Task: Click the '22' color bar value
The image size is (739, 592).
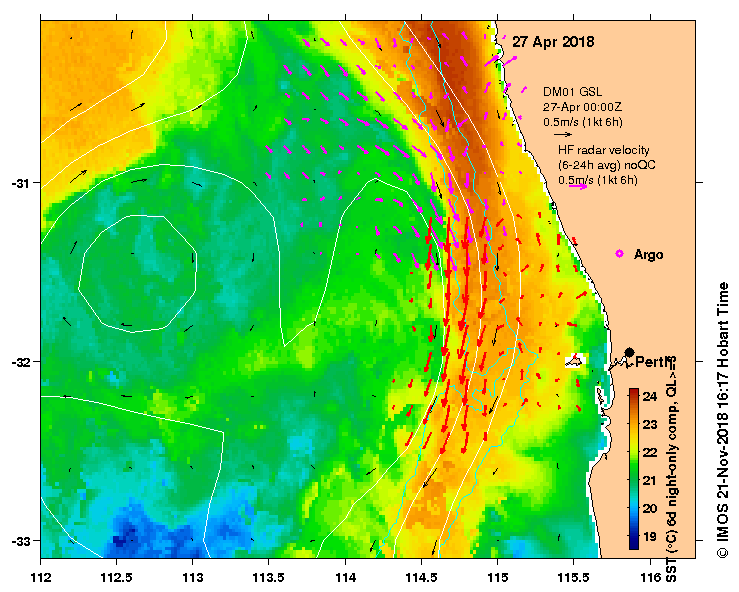Action: click(650, 452)
